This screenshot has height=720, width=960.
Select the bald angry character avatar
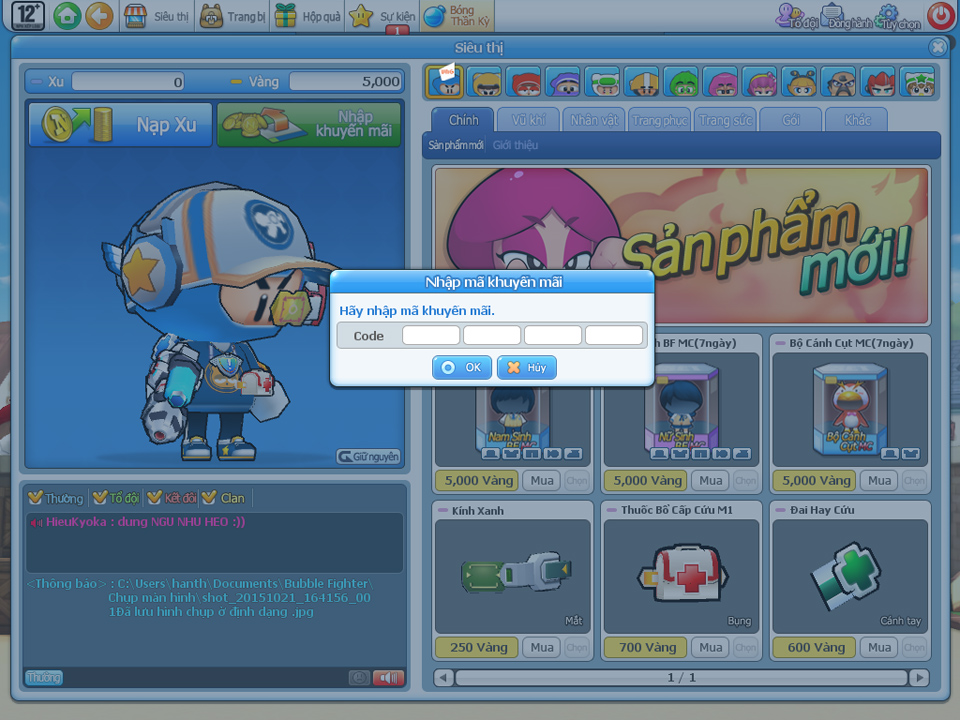(838, 82)
